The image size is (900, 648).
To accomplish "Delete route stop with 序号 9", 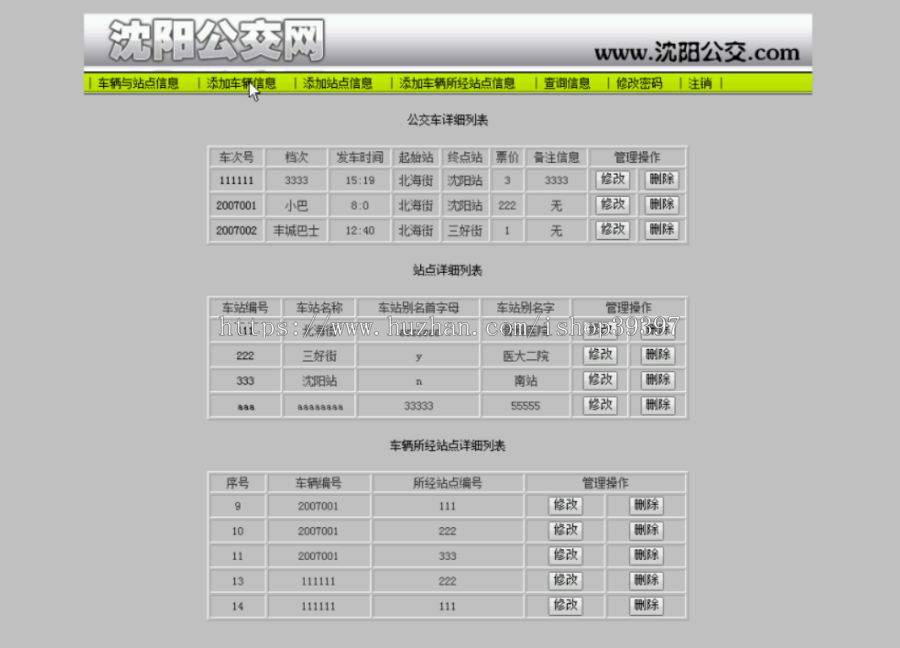I will pos(646,506).
